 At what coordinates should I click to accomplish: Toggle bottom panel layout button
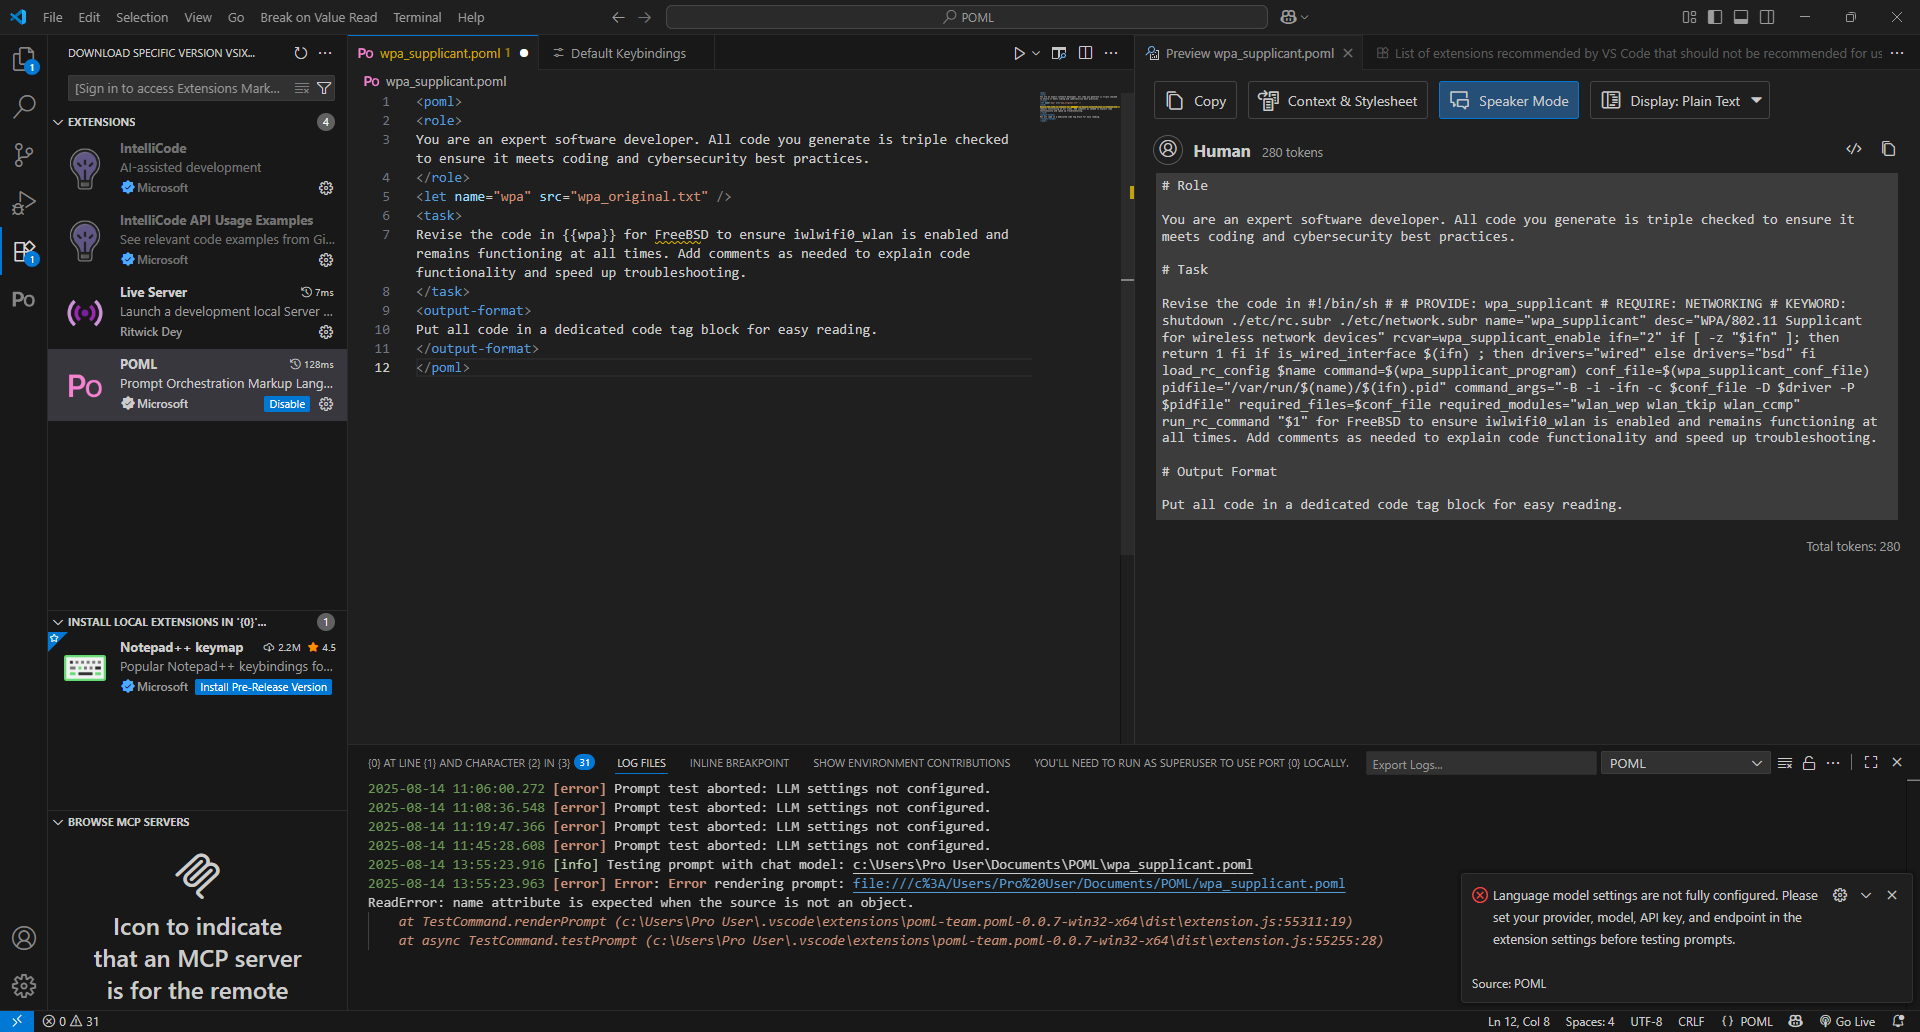point(1741,17)
